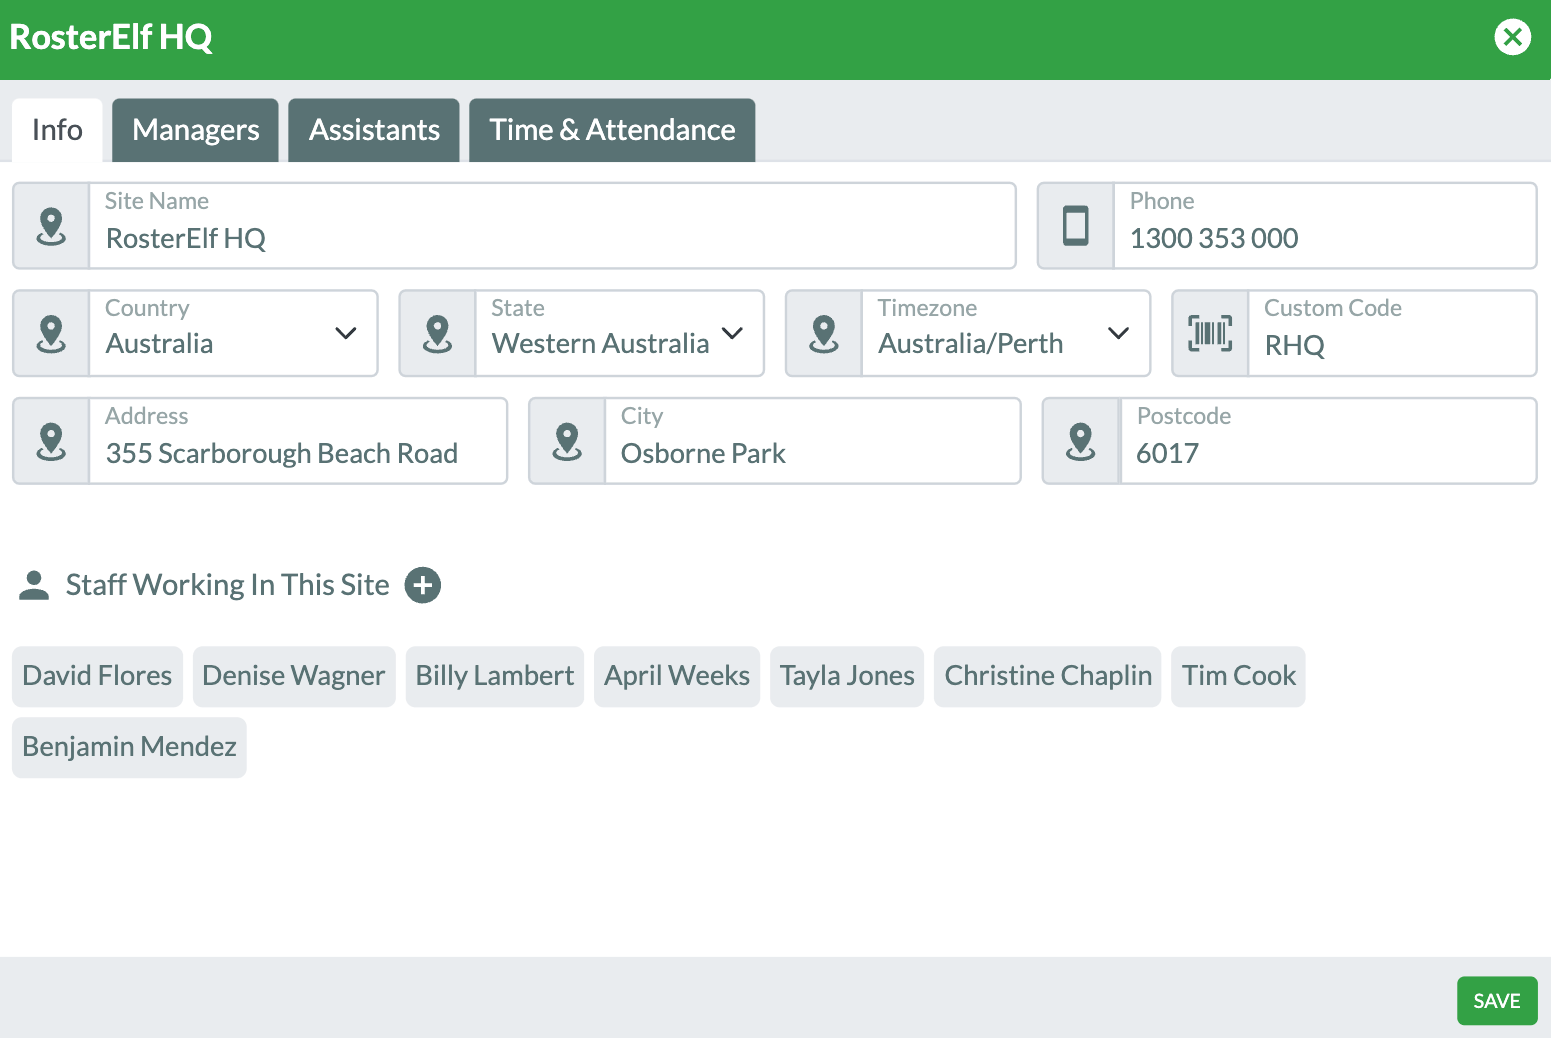Viewport: 1551px width, 1038px height.
Task: Select the David Flores staff chip
Action: [97, 676]
